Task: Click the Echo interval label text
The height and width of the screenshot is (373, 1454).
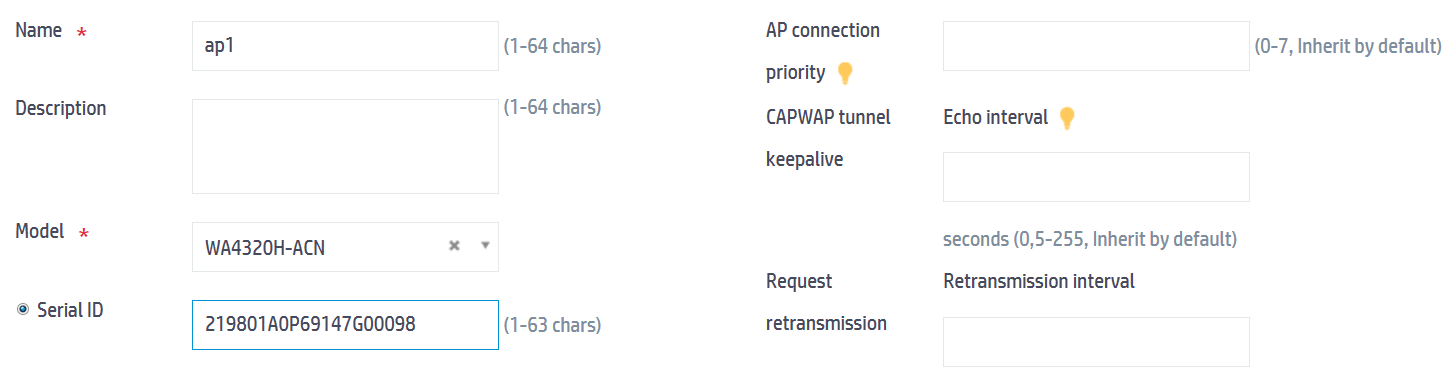Action: point(996,117)
